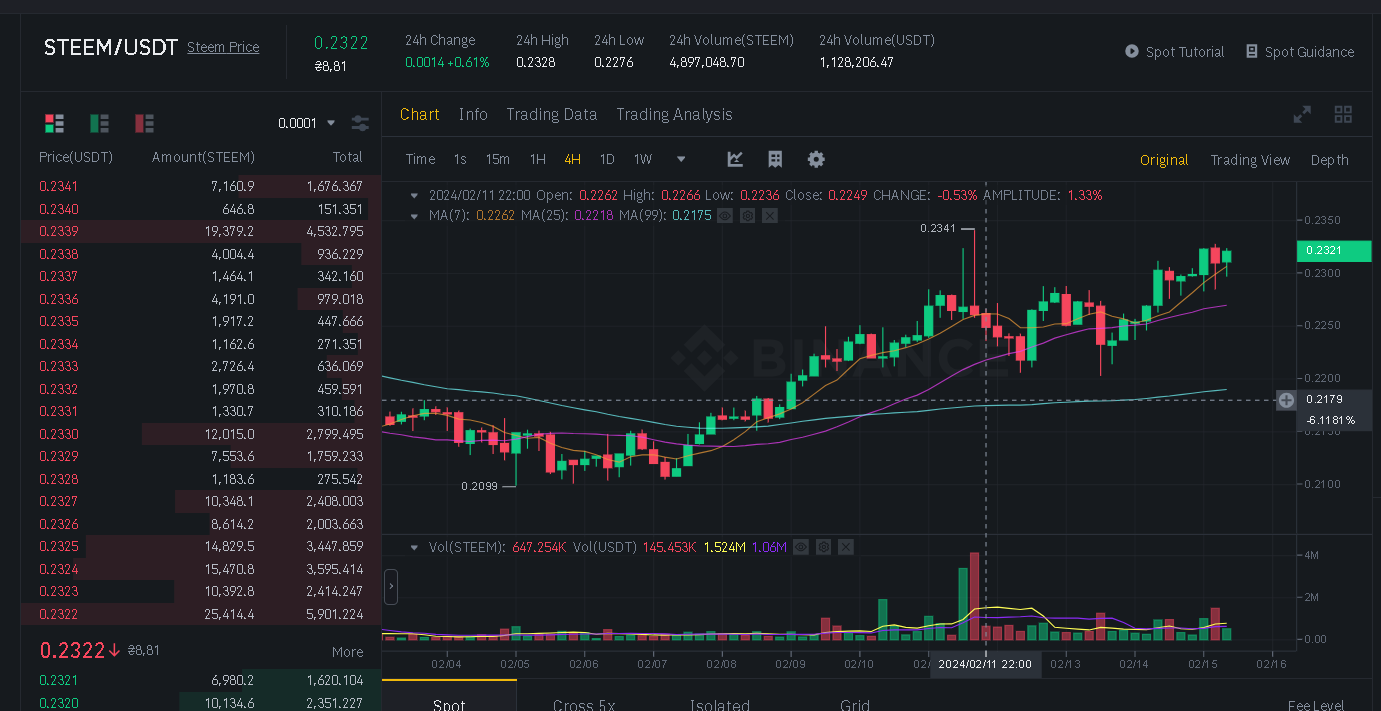
Task: Click the crosshair plus icon on price axis
Action: click(1286, 400)
